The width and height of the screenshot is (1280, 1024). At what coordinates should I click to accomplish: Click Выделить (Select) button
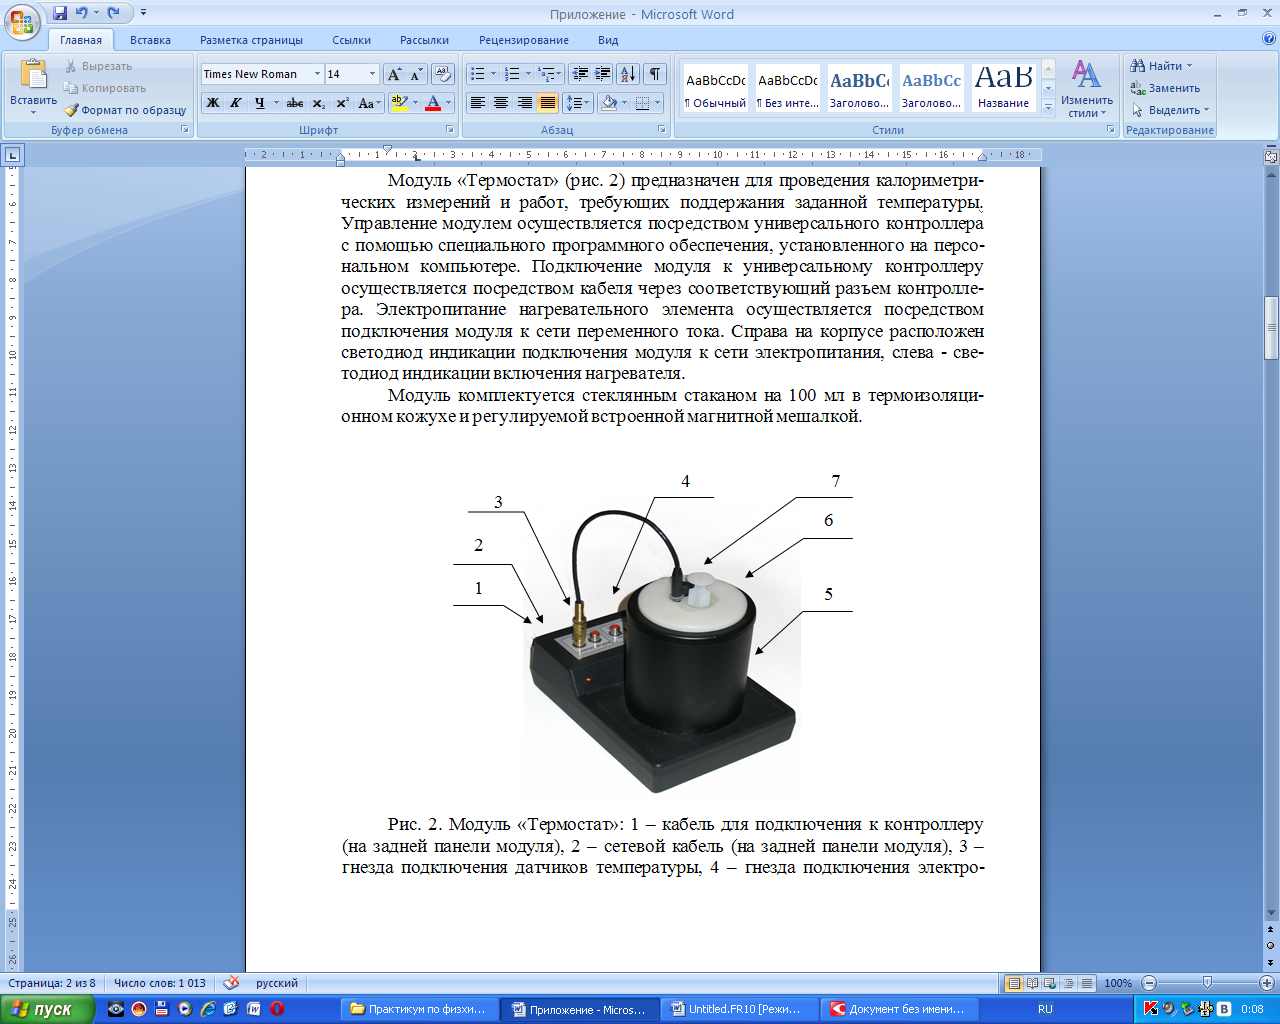pyautogui.click(x=1170, y=110)
